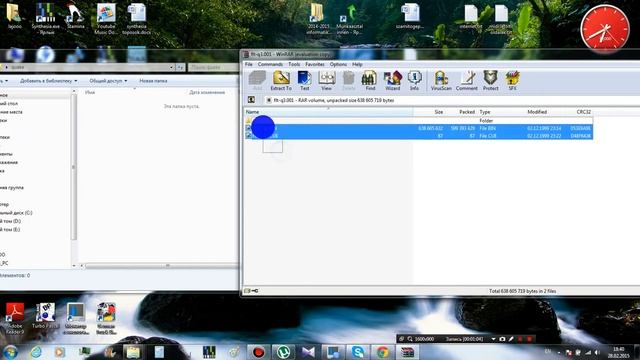
Task: Click the red record icon on taskbar
Action: 258,352
